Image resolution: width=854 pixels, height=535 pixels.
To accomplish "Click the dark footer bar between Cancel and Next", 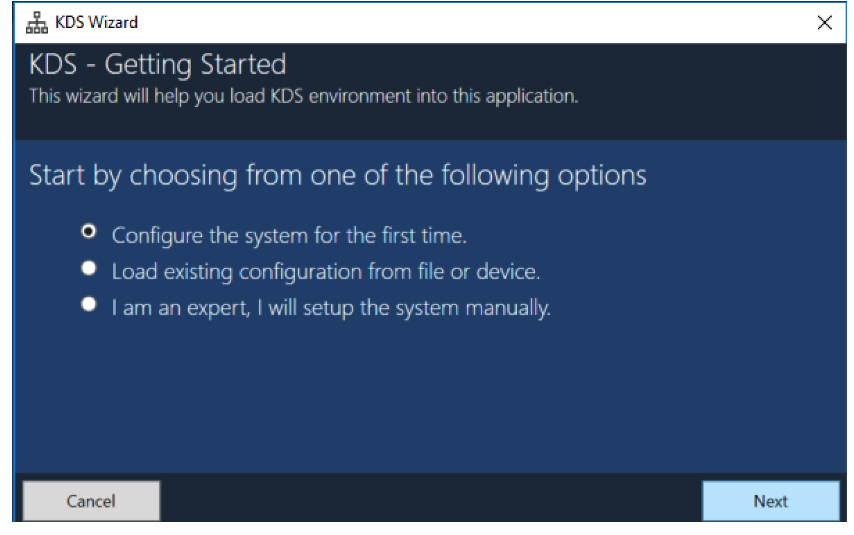I will 430,501.
